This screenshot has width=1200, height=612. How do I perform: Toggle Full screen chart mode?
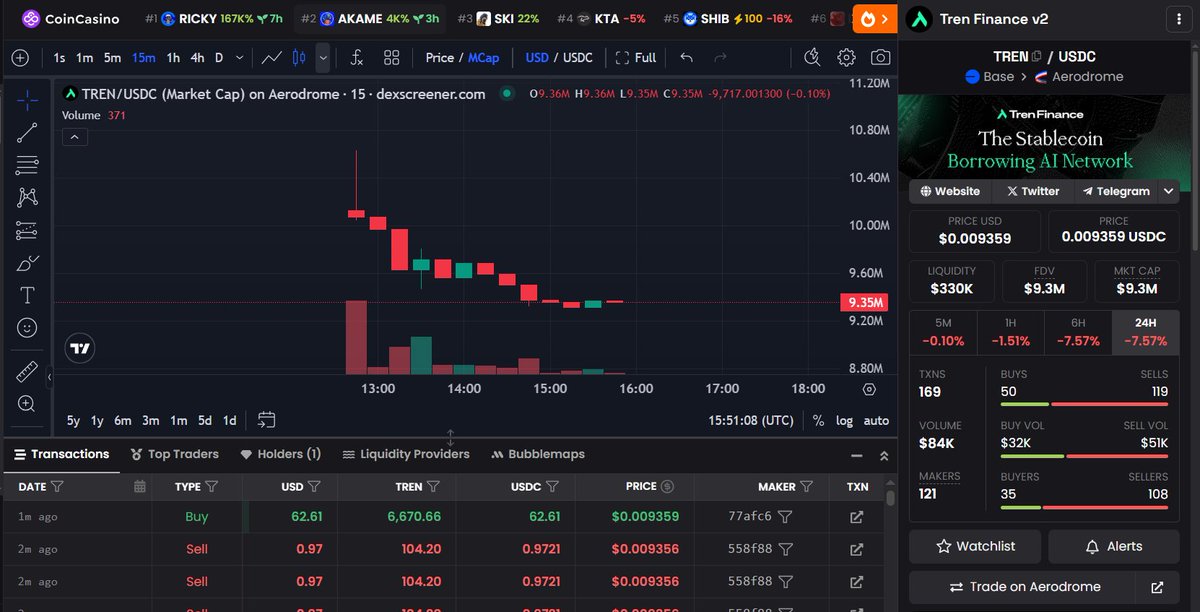pyautogui.click(x=636, y=58)
